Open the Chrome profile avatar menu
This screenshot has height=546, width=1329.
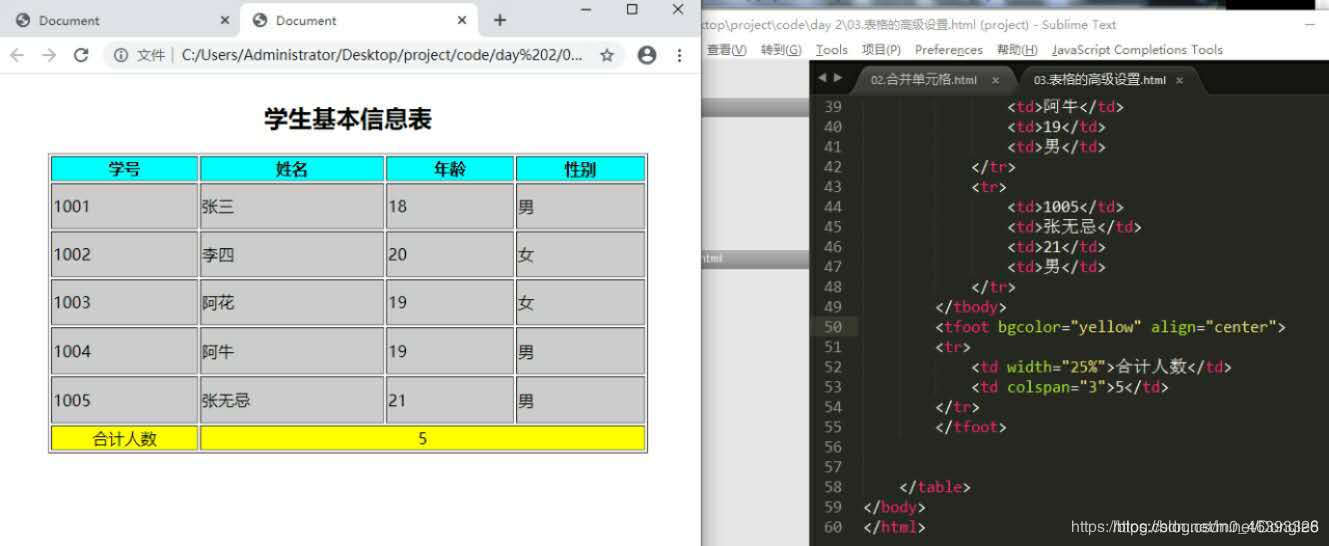point(647,56)
